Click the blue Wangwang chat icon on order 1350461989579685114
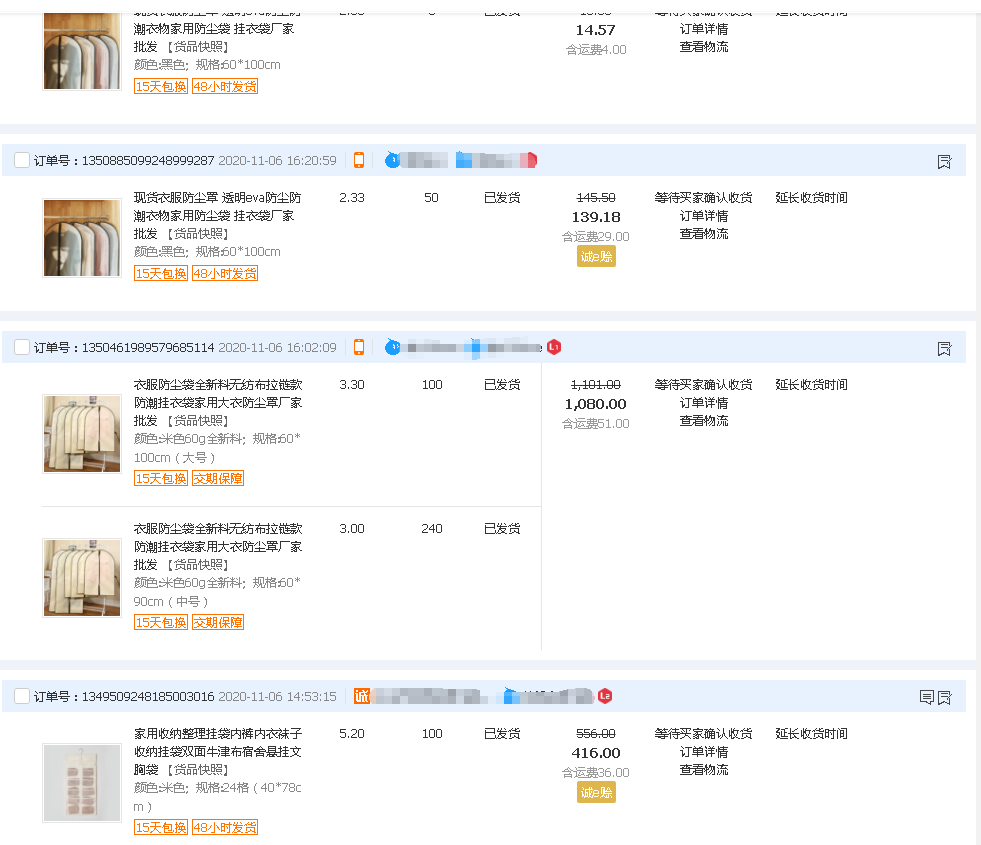This screenshot has height=845, width=981. click(x=393, y=347)
